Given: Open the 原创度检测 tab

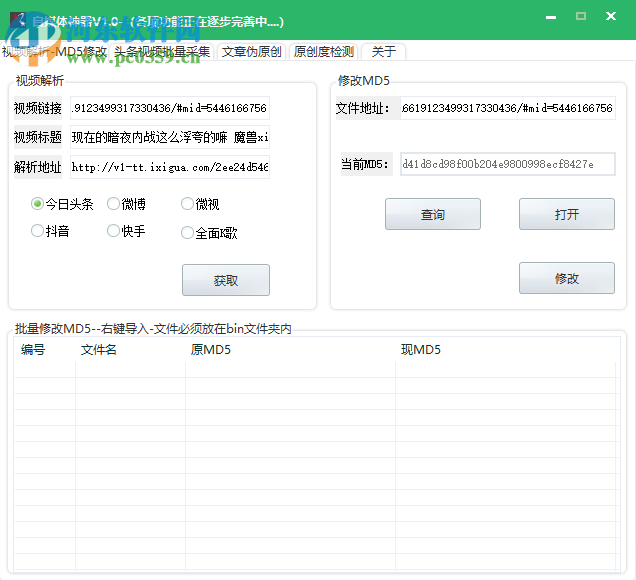Looking at the screenshot, I should (323, 52).
